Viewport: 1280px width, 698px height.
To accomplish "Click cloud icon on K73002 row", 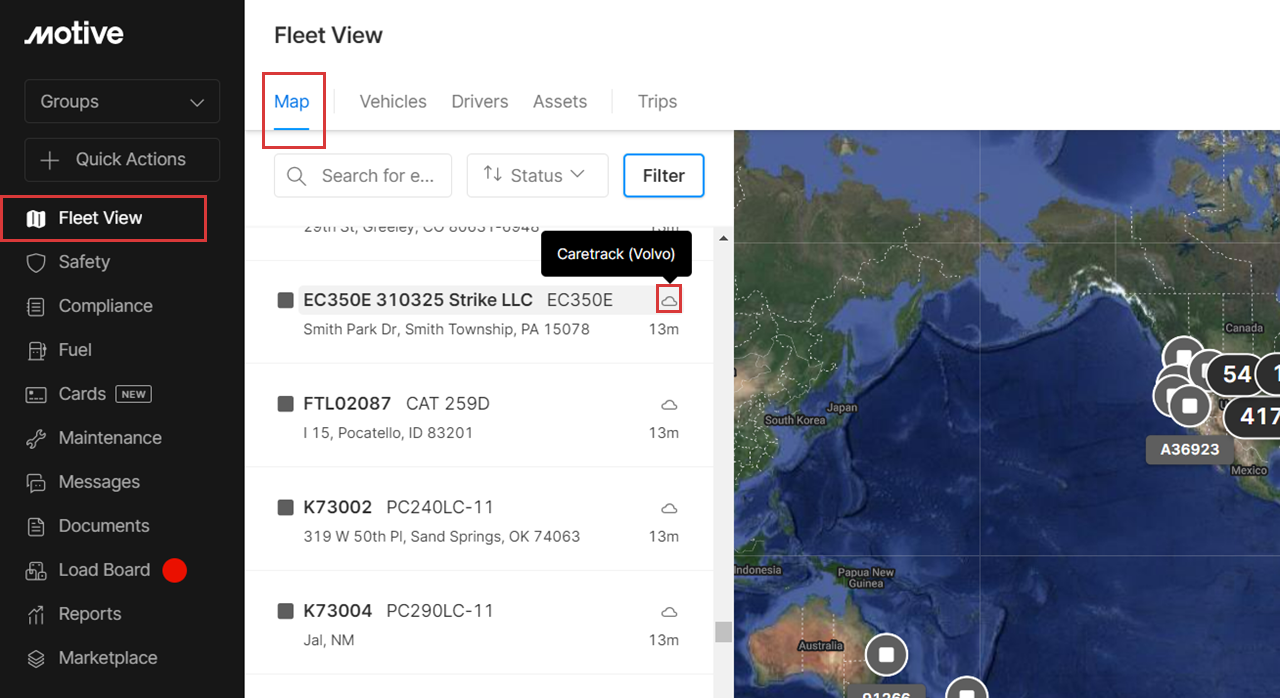I will [669, 508].
